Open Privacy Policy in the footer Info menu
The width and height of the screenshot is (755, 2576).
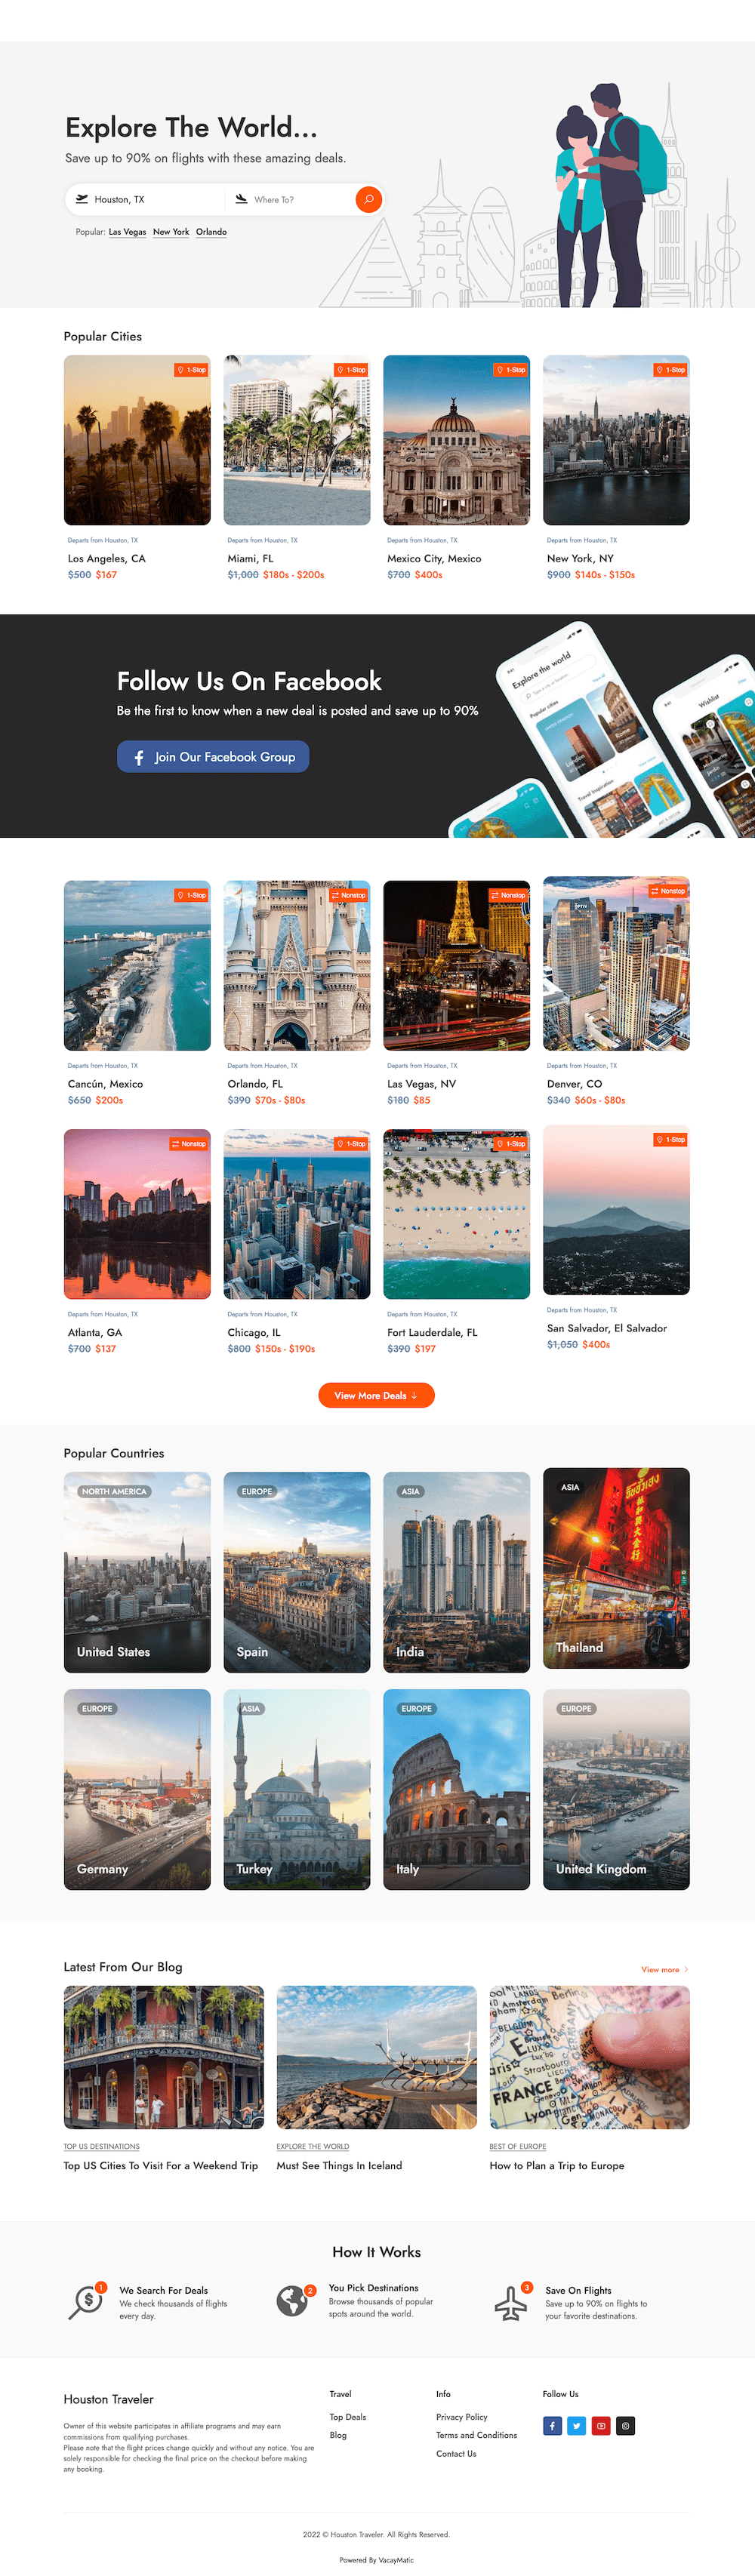point(462,2416)
